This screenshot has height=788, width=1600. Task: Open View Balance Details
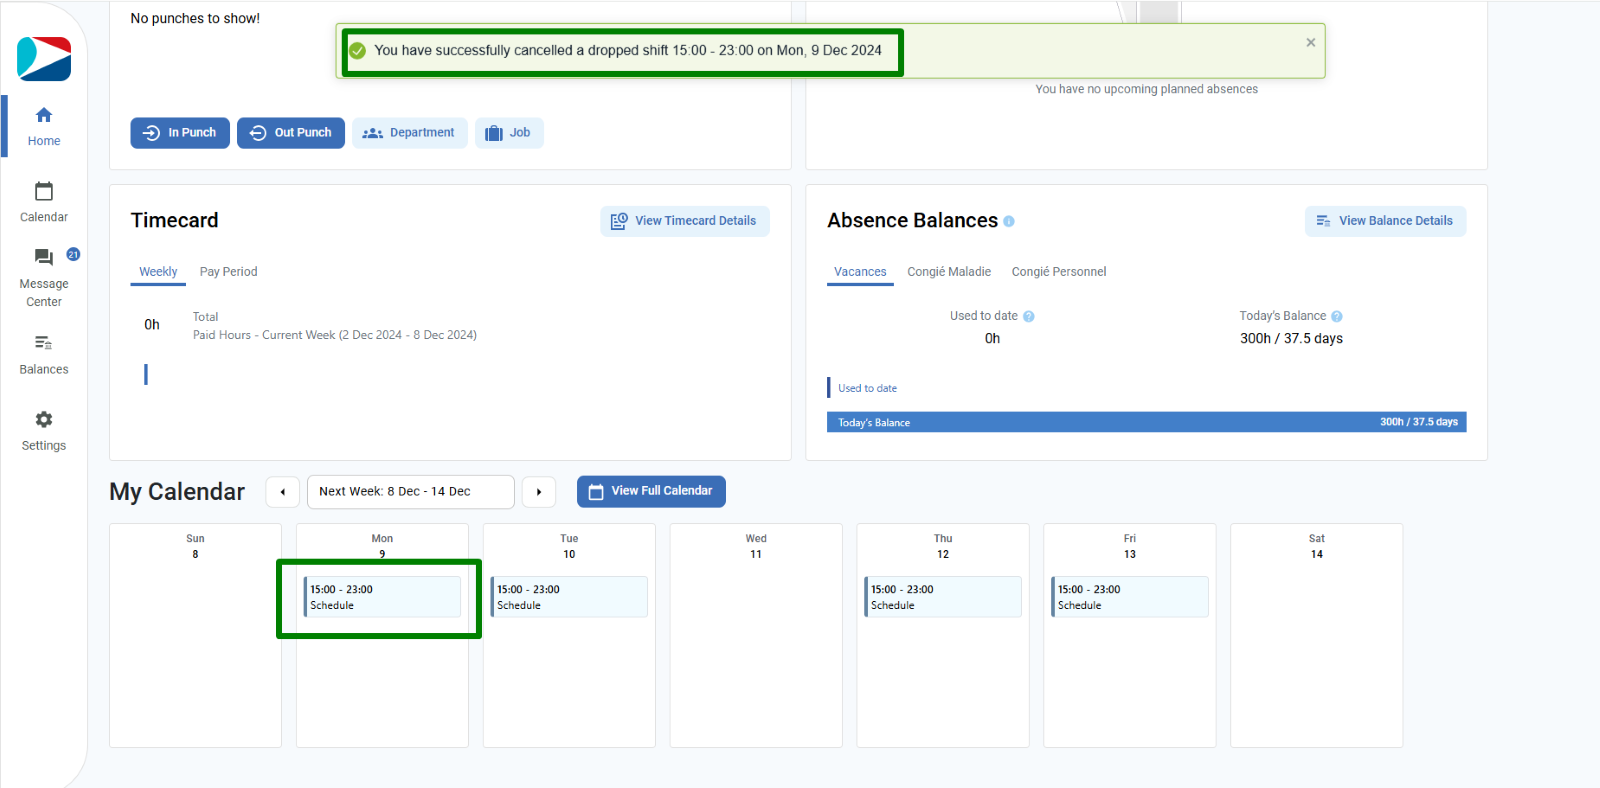[1385, 221]
